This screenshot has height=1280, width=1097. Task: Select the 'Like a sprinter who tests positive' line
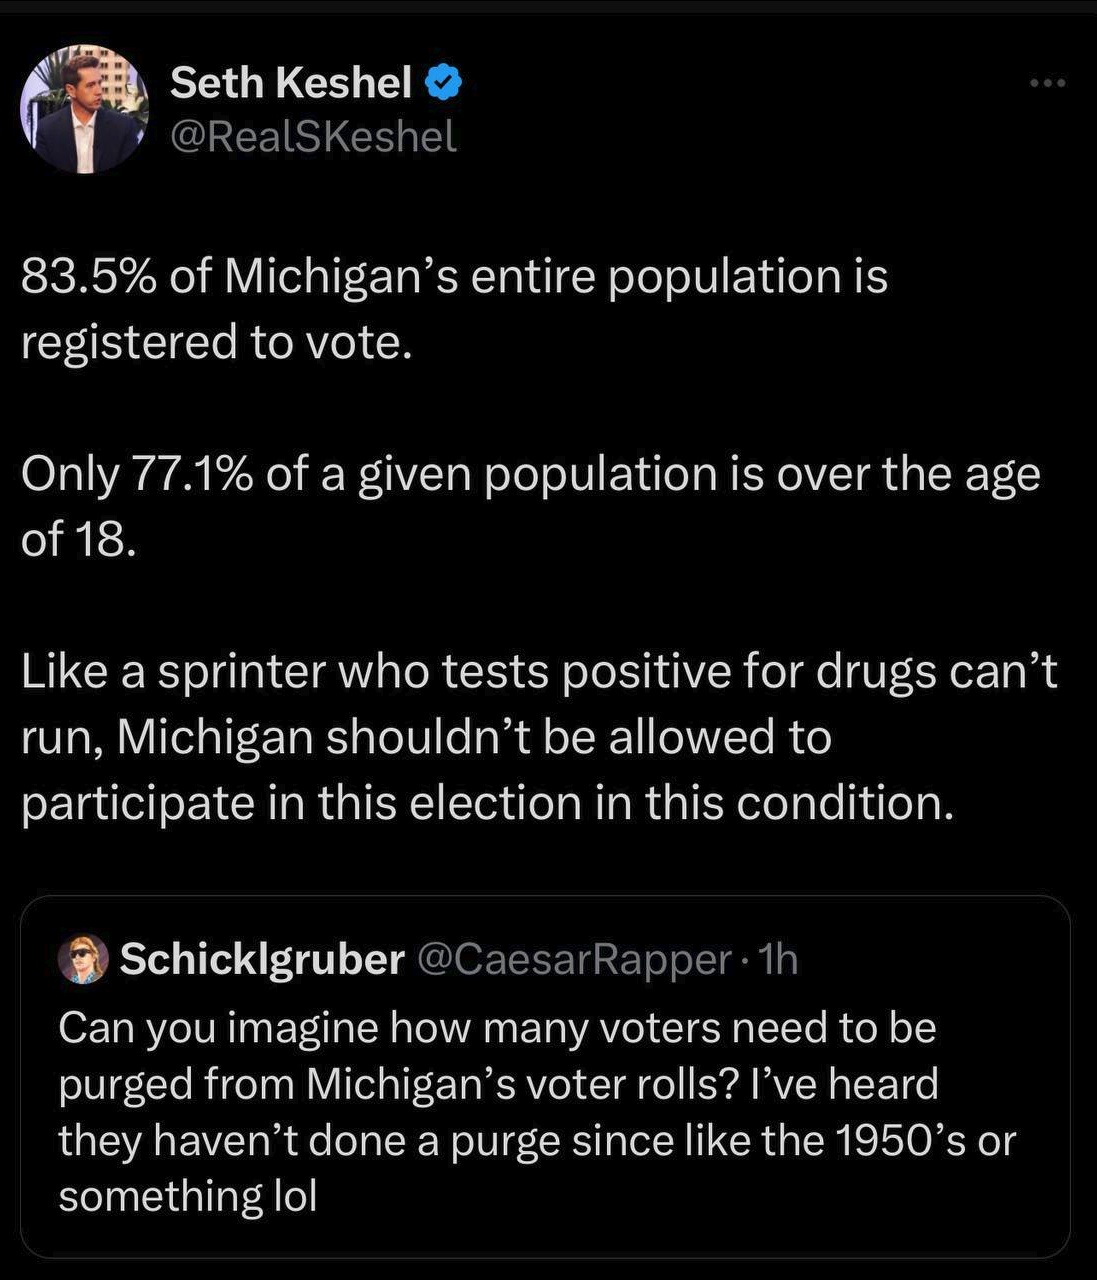pos(539,672)
